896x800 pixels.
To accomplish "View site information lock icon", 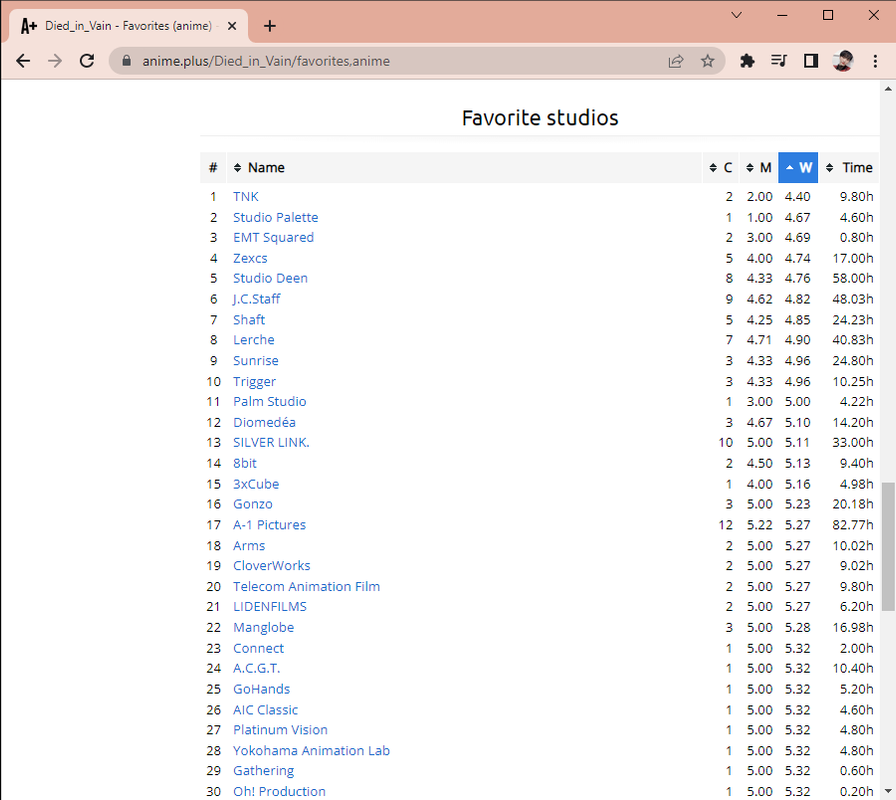I will pos(127,61).
